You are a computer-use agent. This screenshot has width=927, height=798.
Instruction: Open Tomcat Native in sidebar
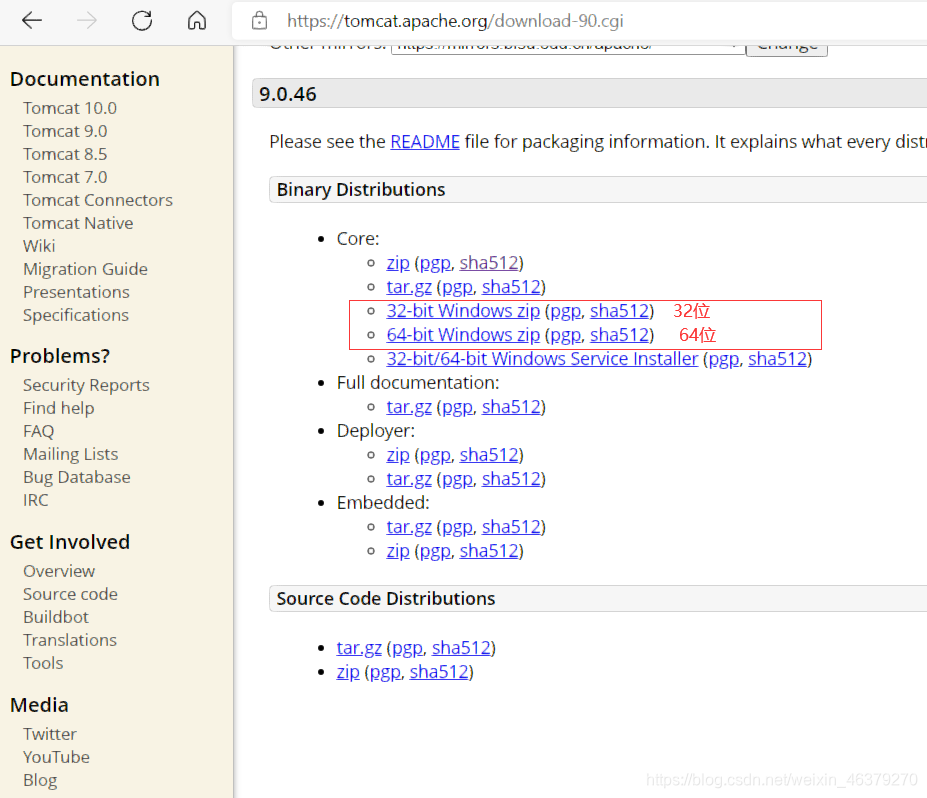pyautogui.click(x=78, y=223)
